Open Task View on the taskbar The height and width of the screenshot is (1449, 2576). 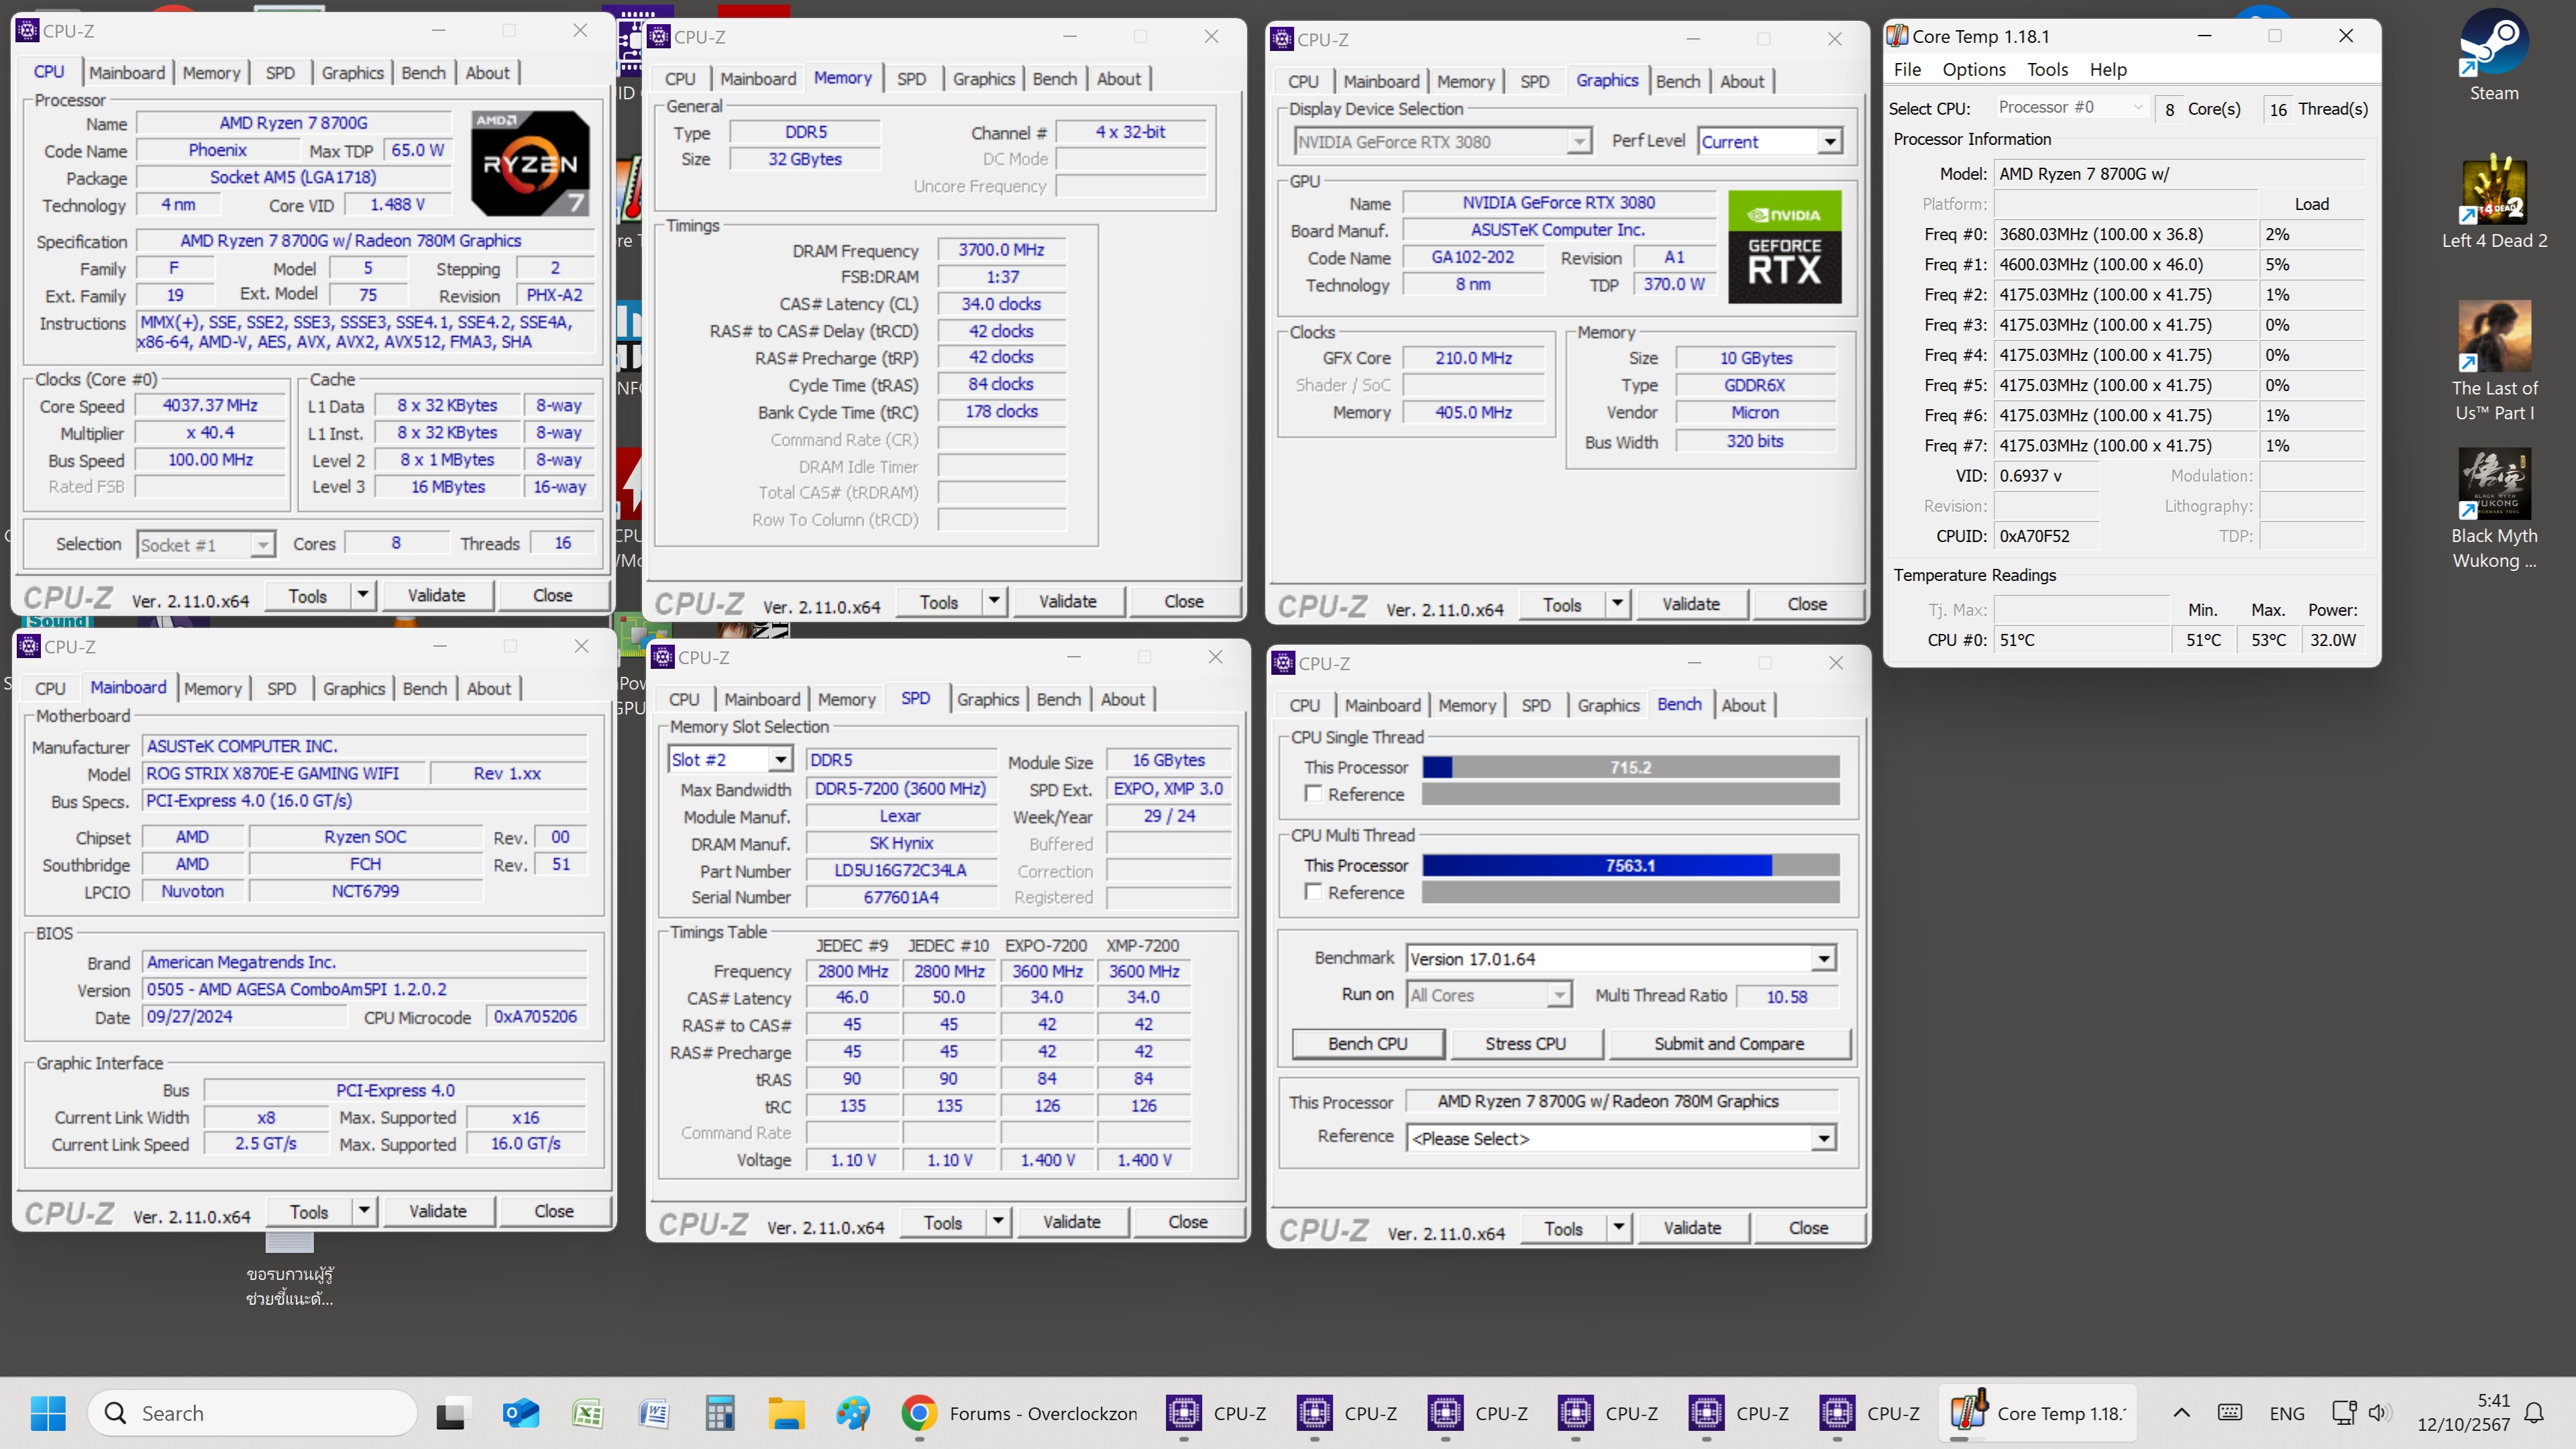pyautogui.click(x=452, y=1412)
